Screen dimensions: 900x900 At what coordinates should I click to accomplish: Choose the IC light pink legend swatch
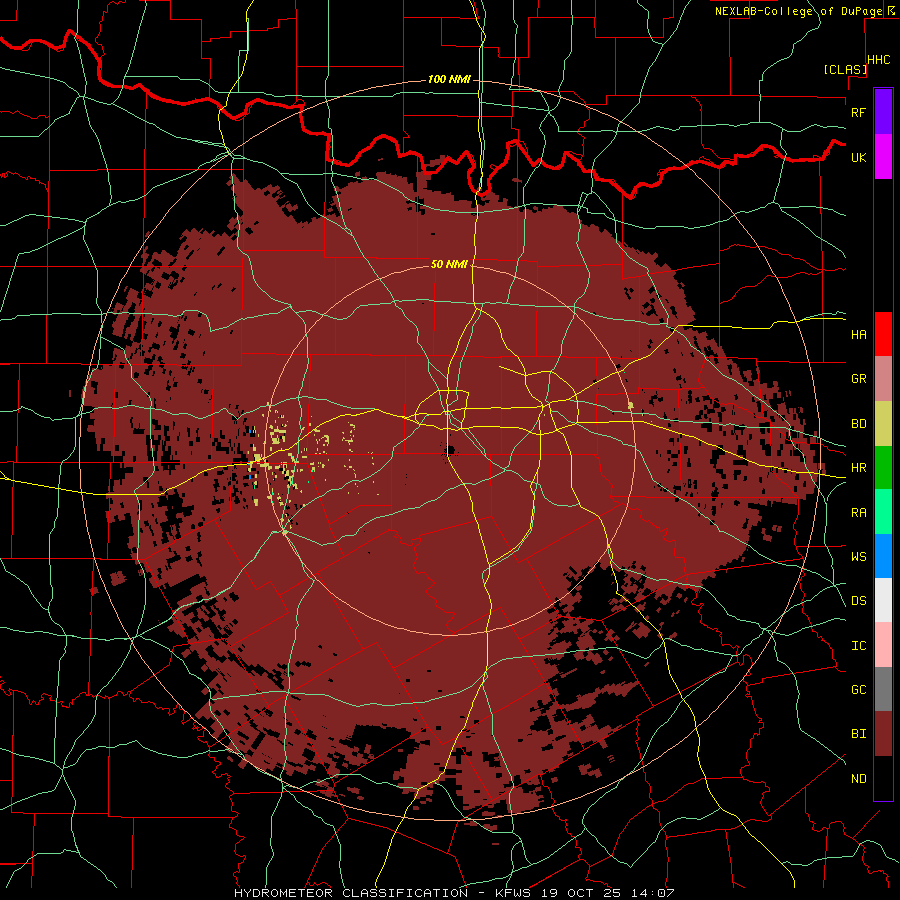[x=883, y=645]
